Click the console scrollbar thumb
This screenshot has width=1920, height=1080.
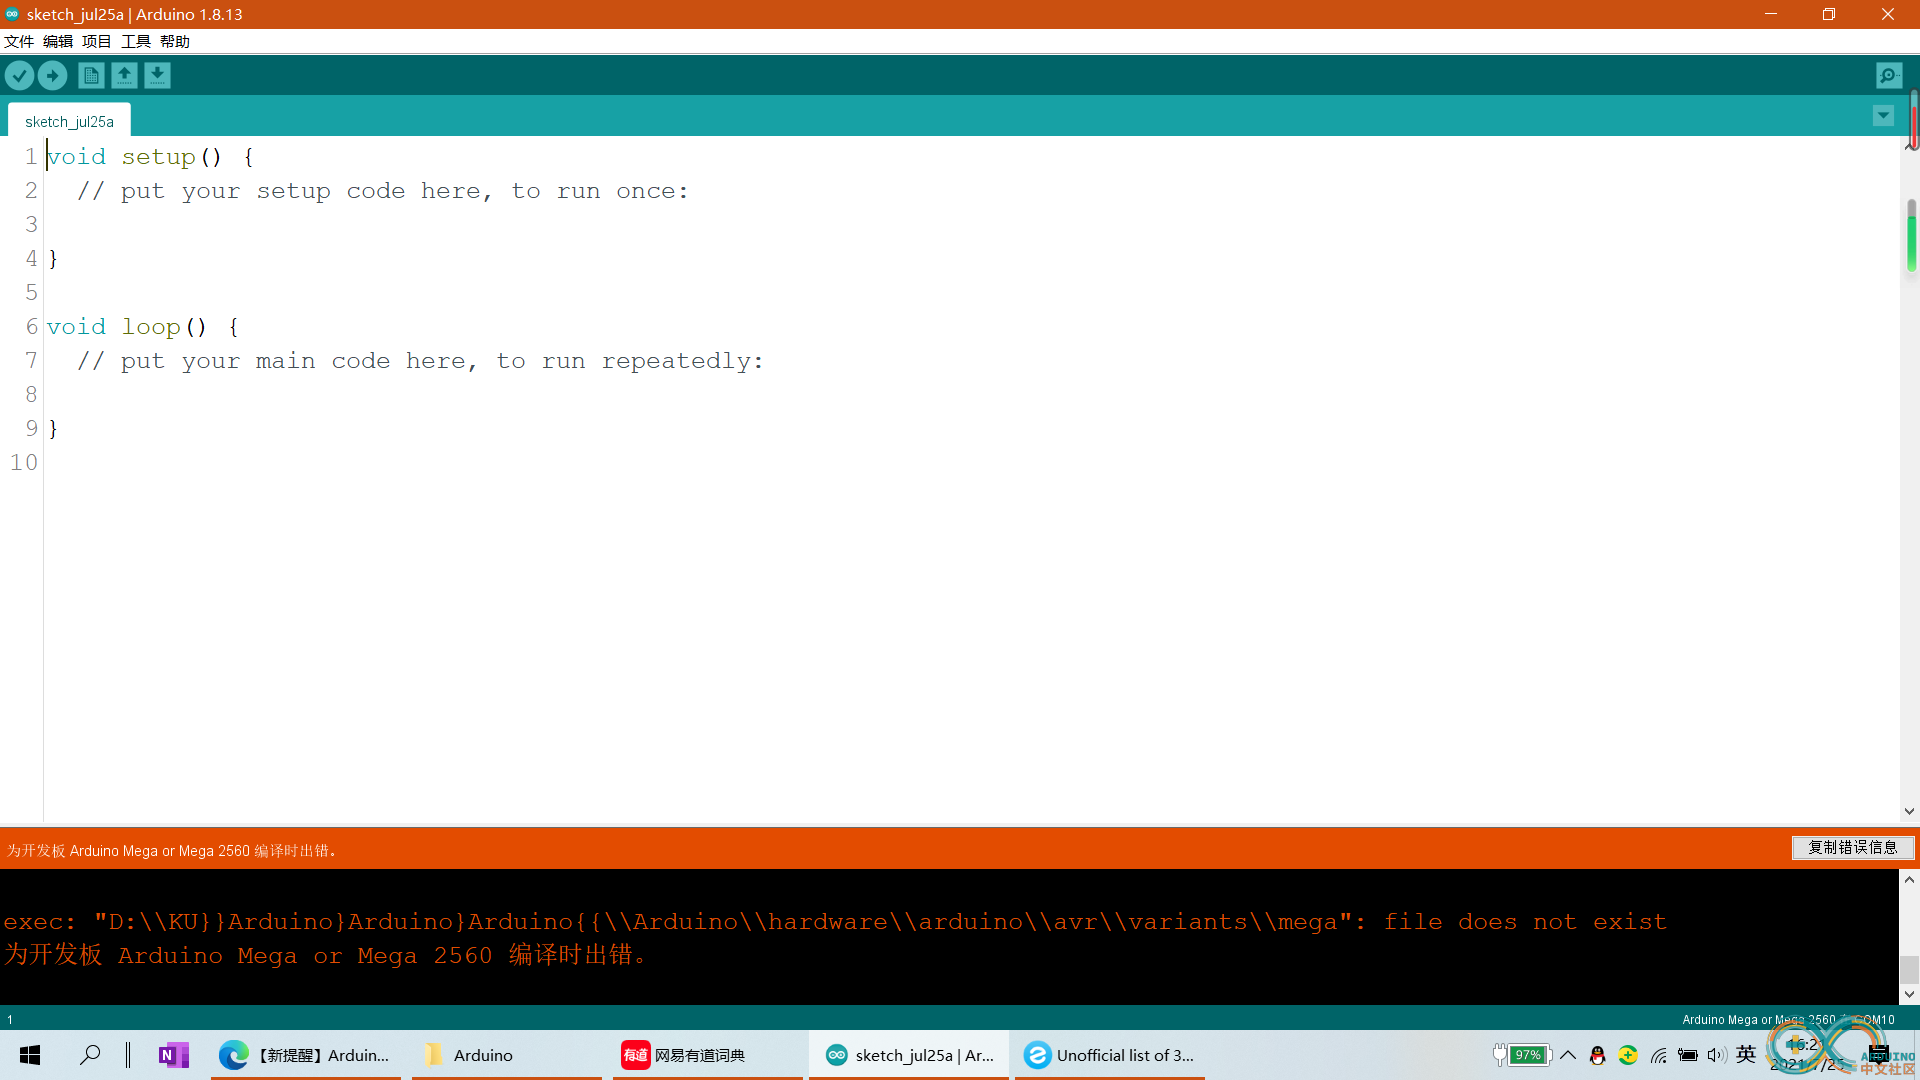(x=1909, y=969)
